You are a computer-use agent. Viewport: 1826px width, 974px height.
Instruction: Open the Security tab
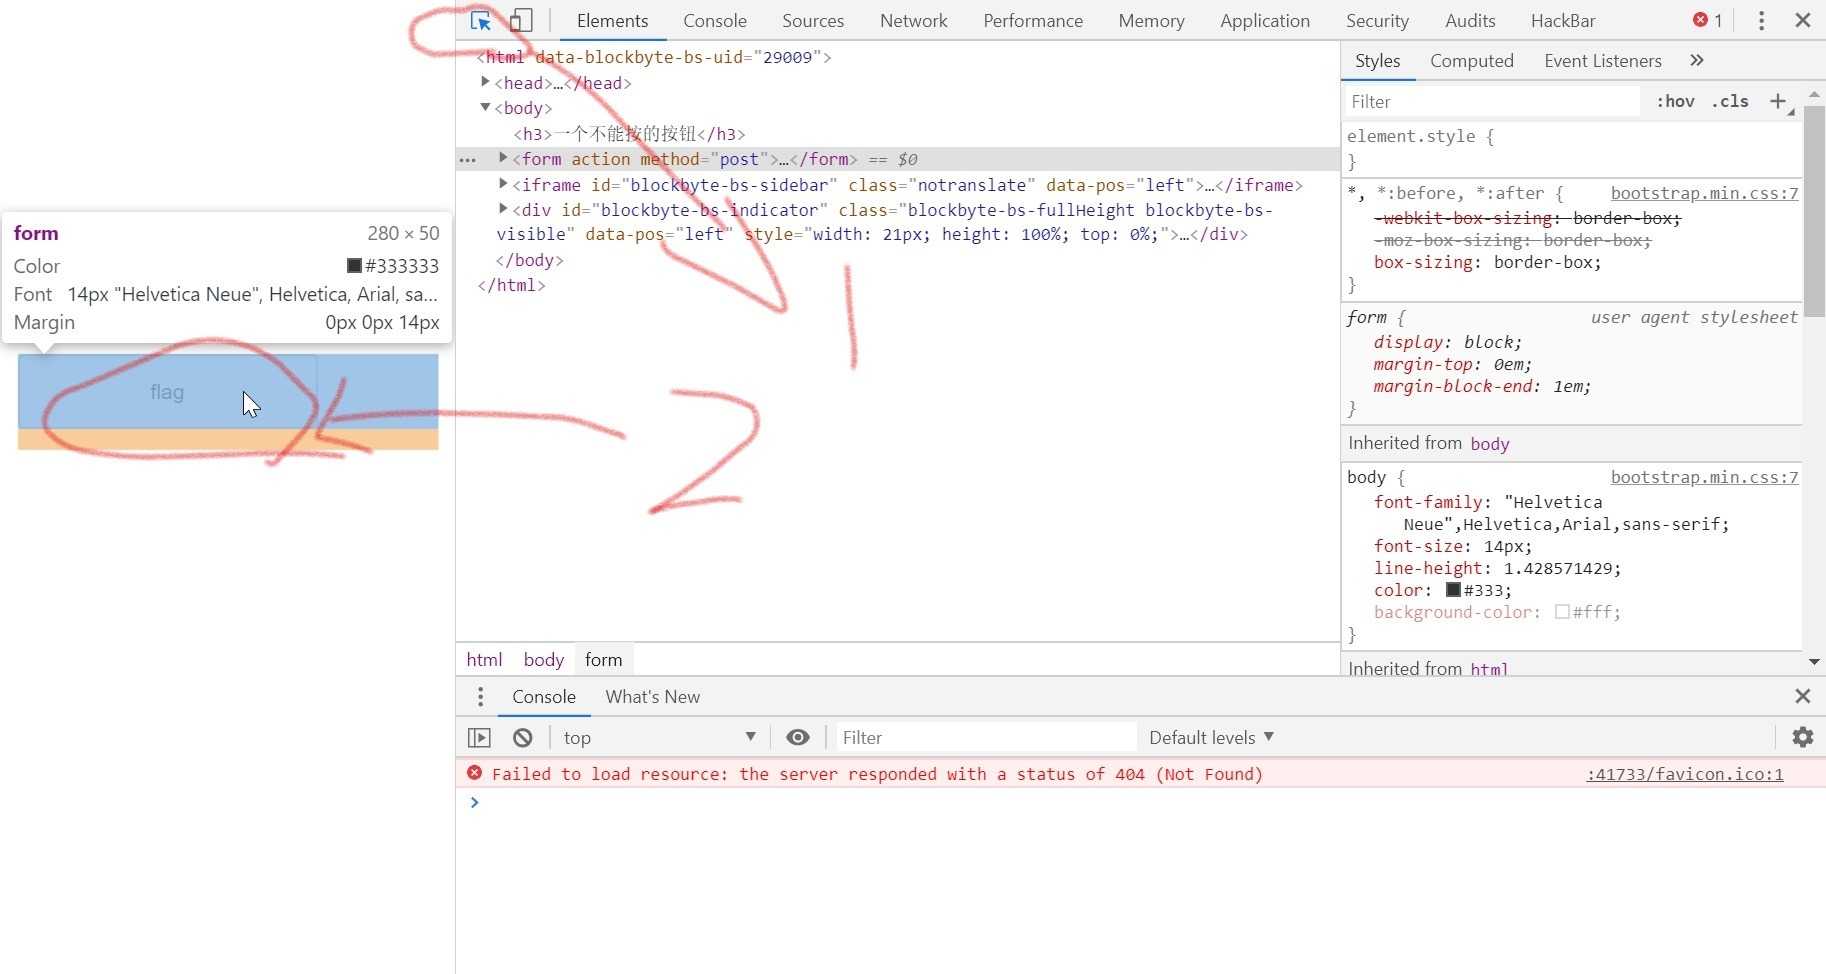pos(1377,20)
